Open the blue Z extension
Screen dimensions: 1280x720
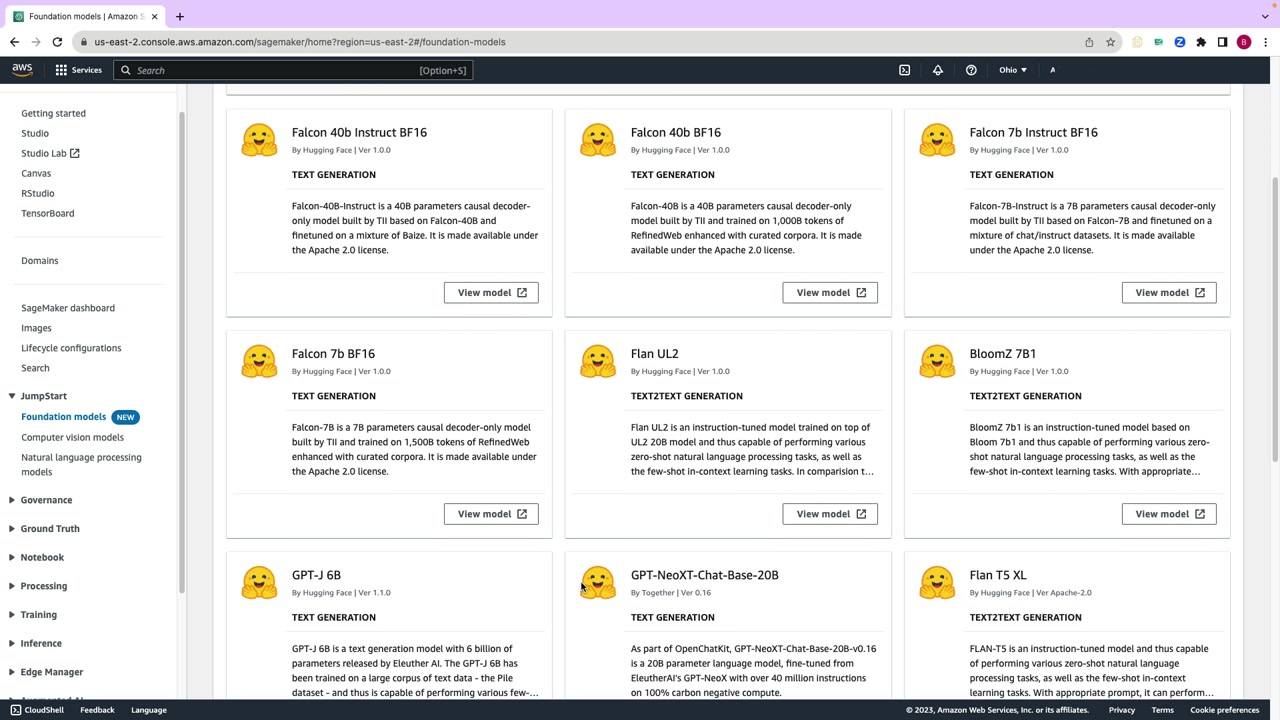[x=1180, y=42]
